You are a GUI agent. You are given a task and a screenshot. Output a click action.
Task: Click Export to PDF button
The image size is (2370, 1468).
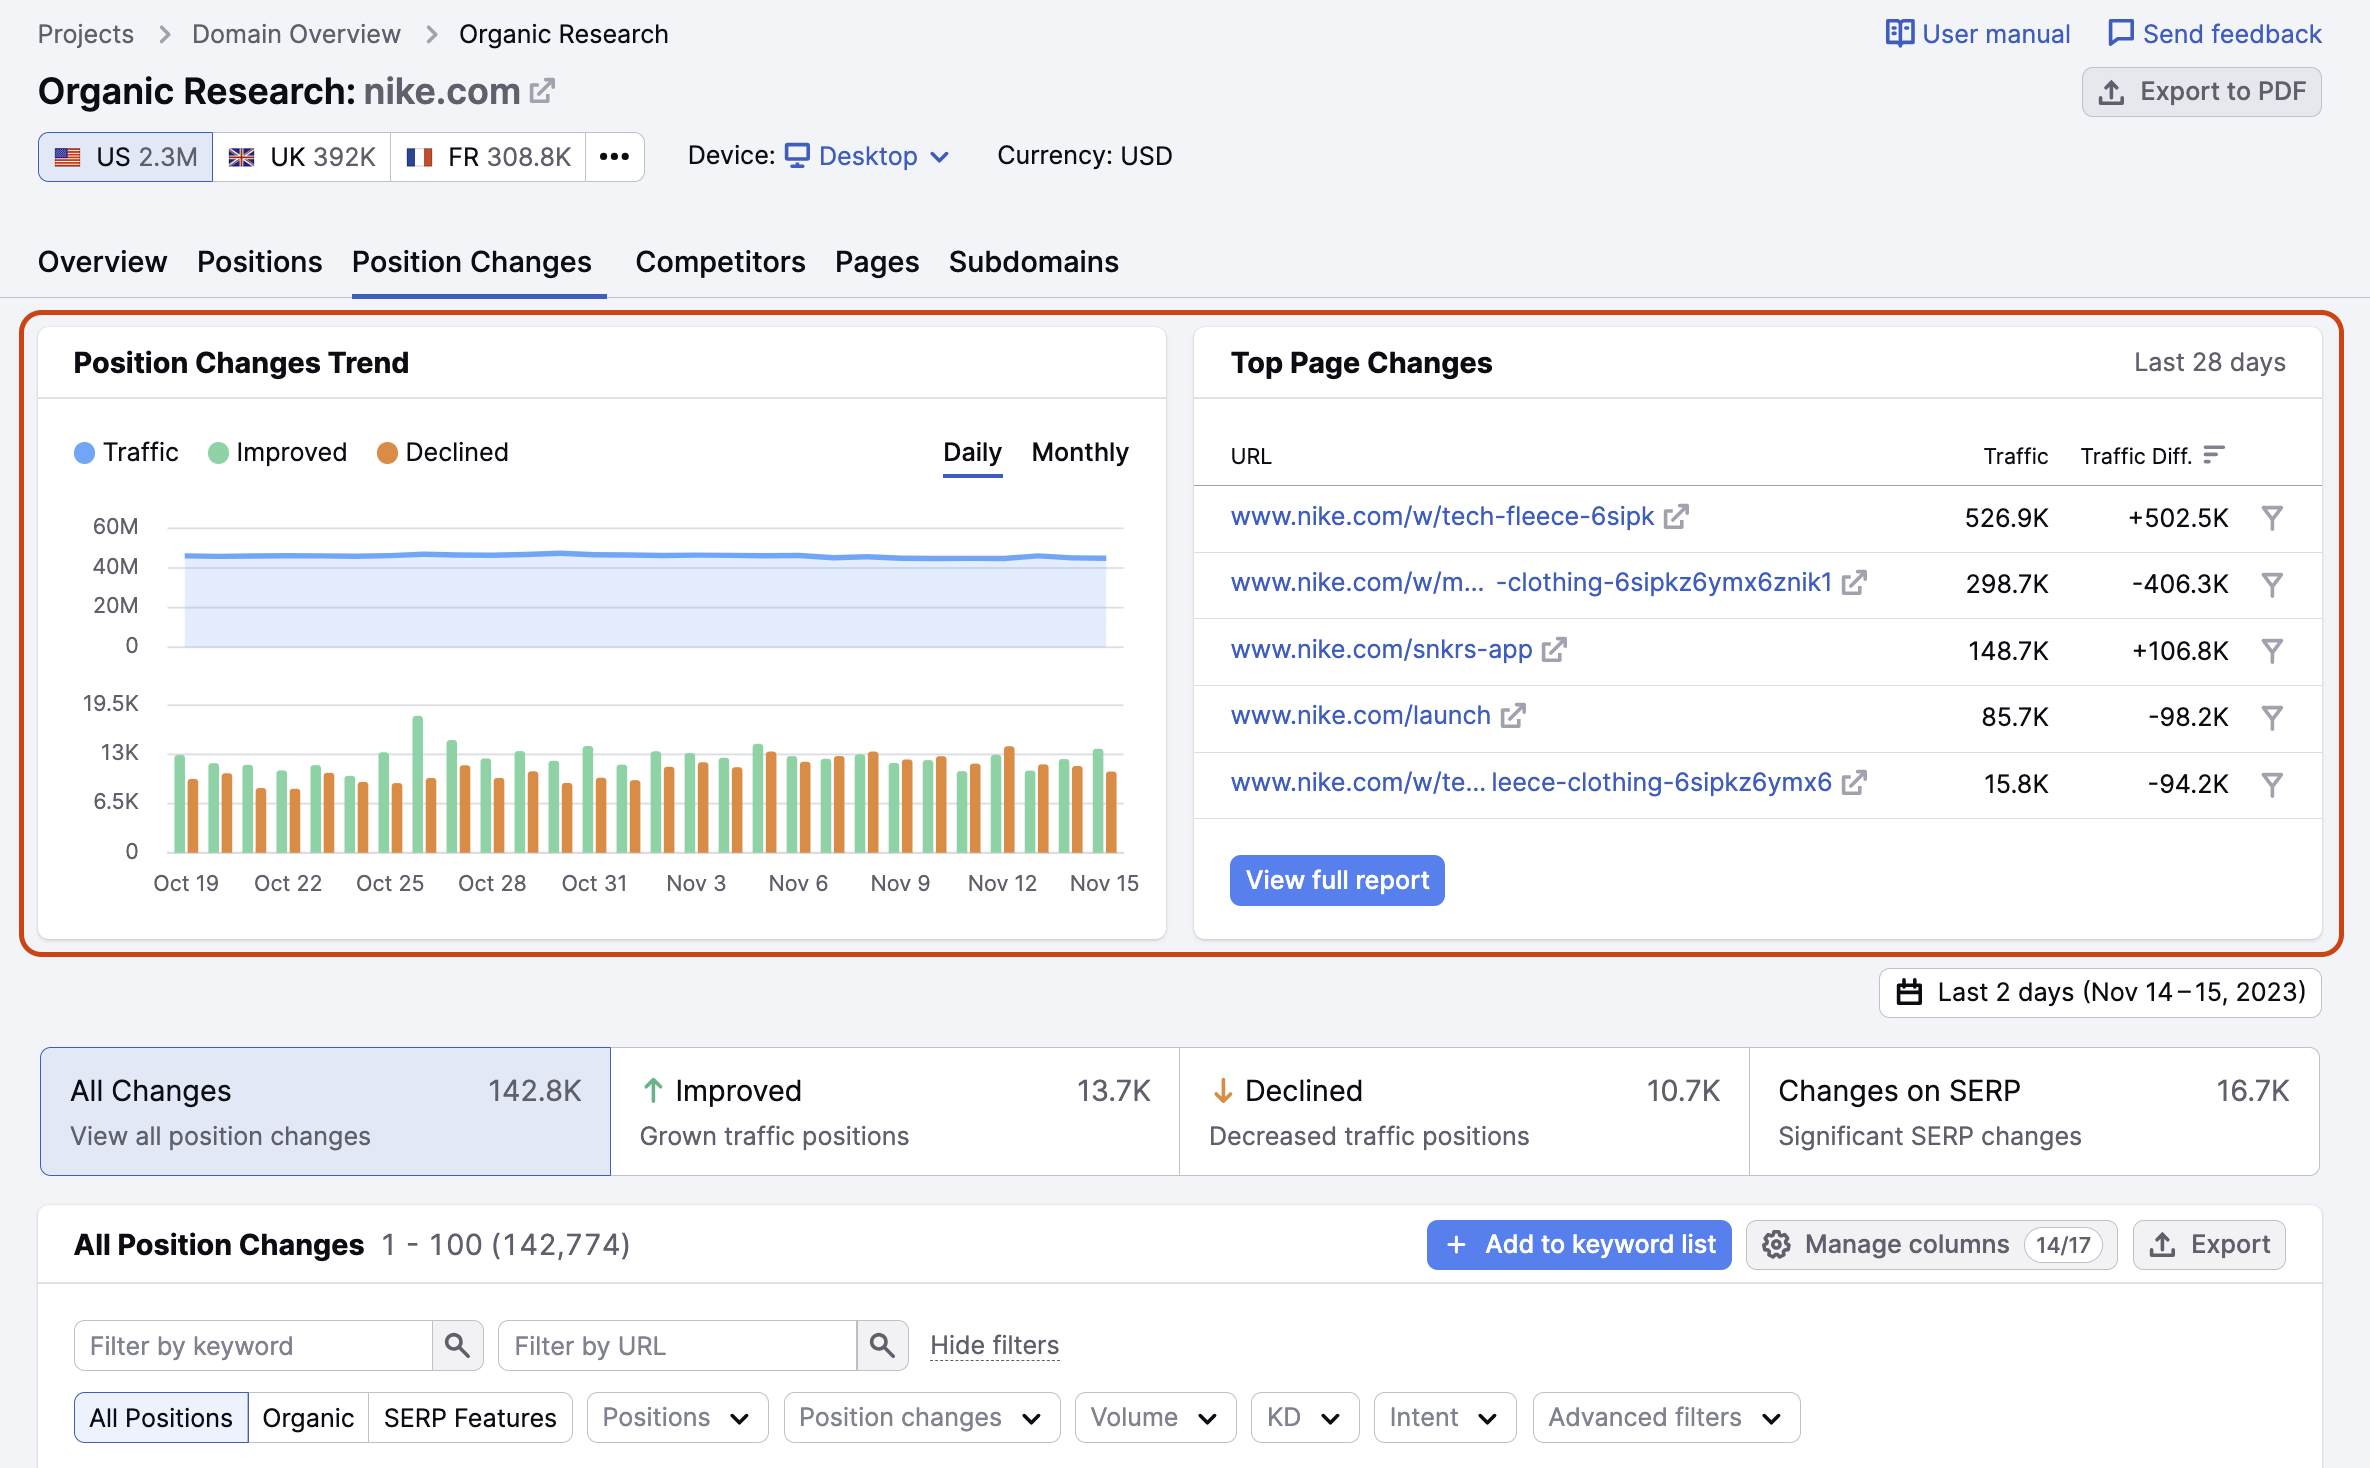pos(2202,92)
